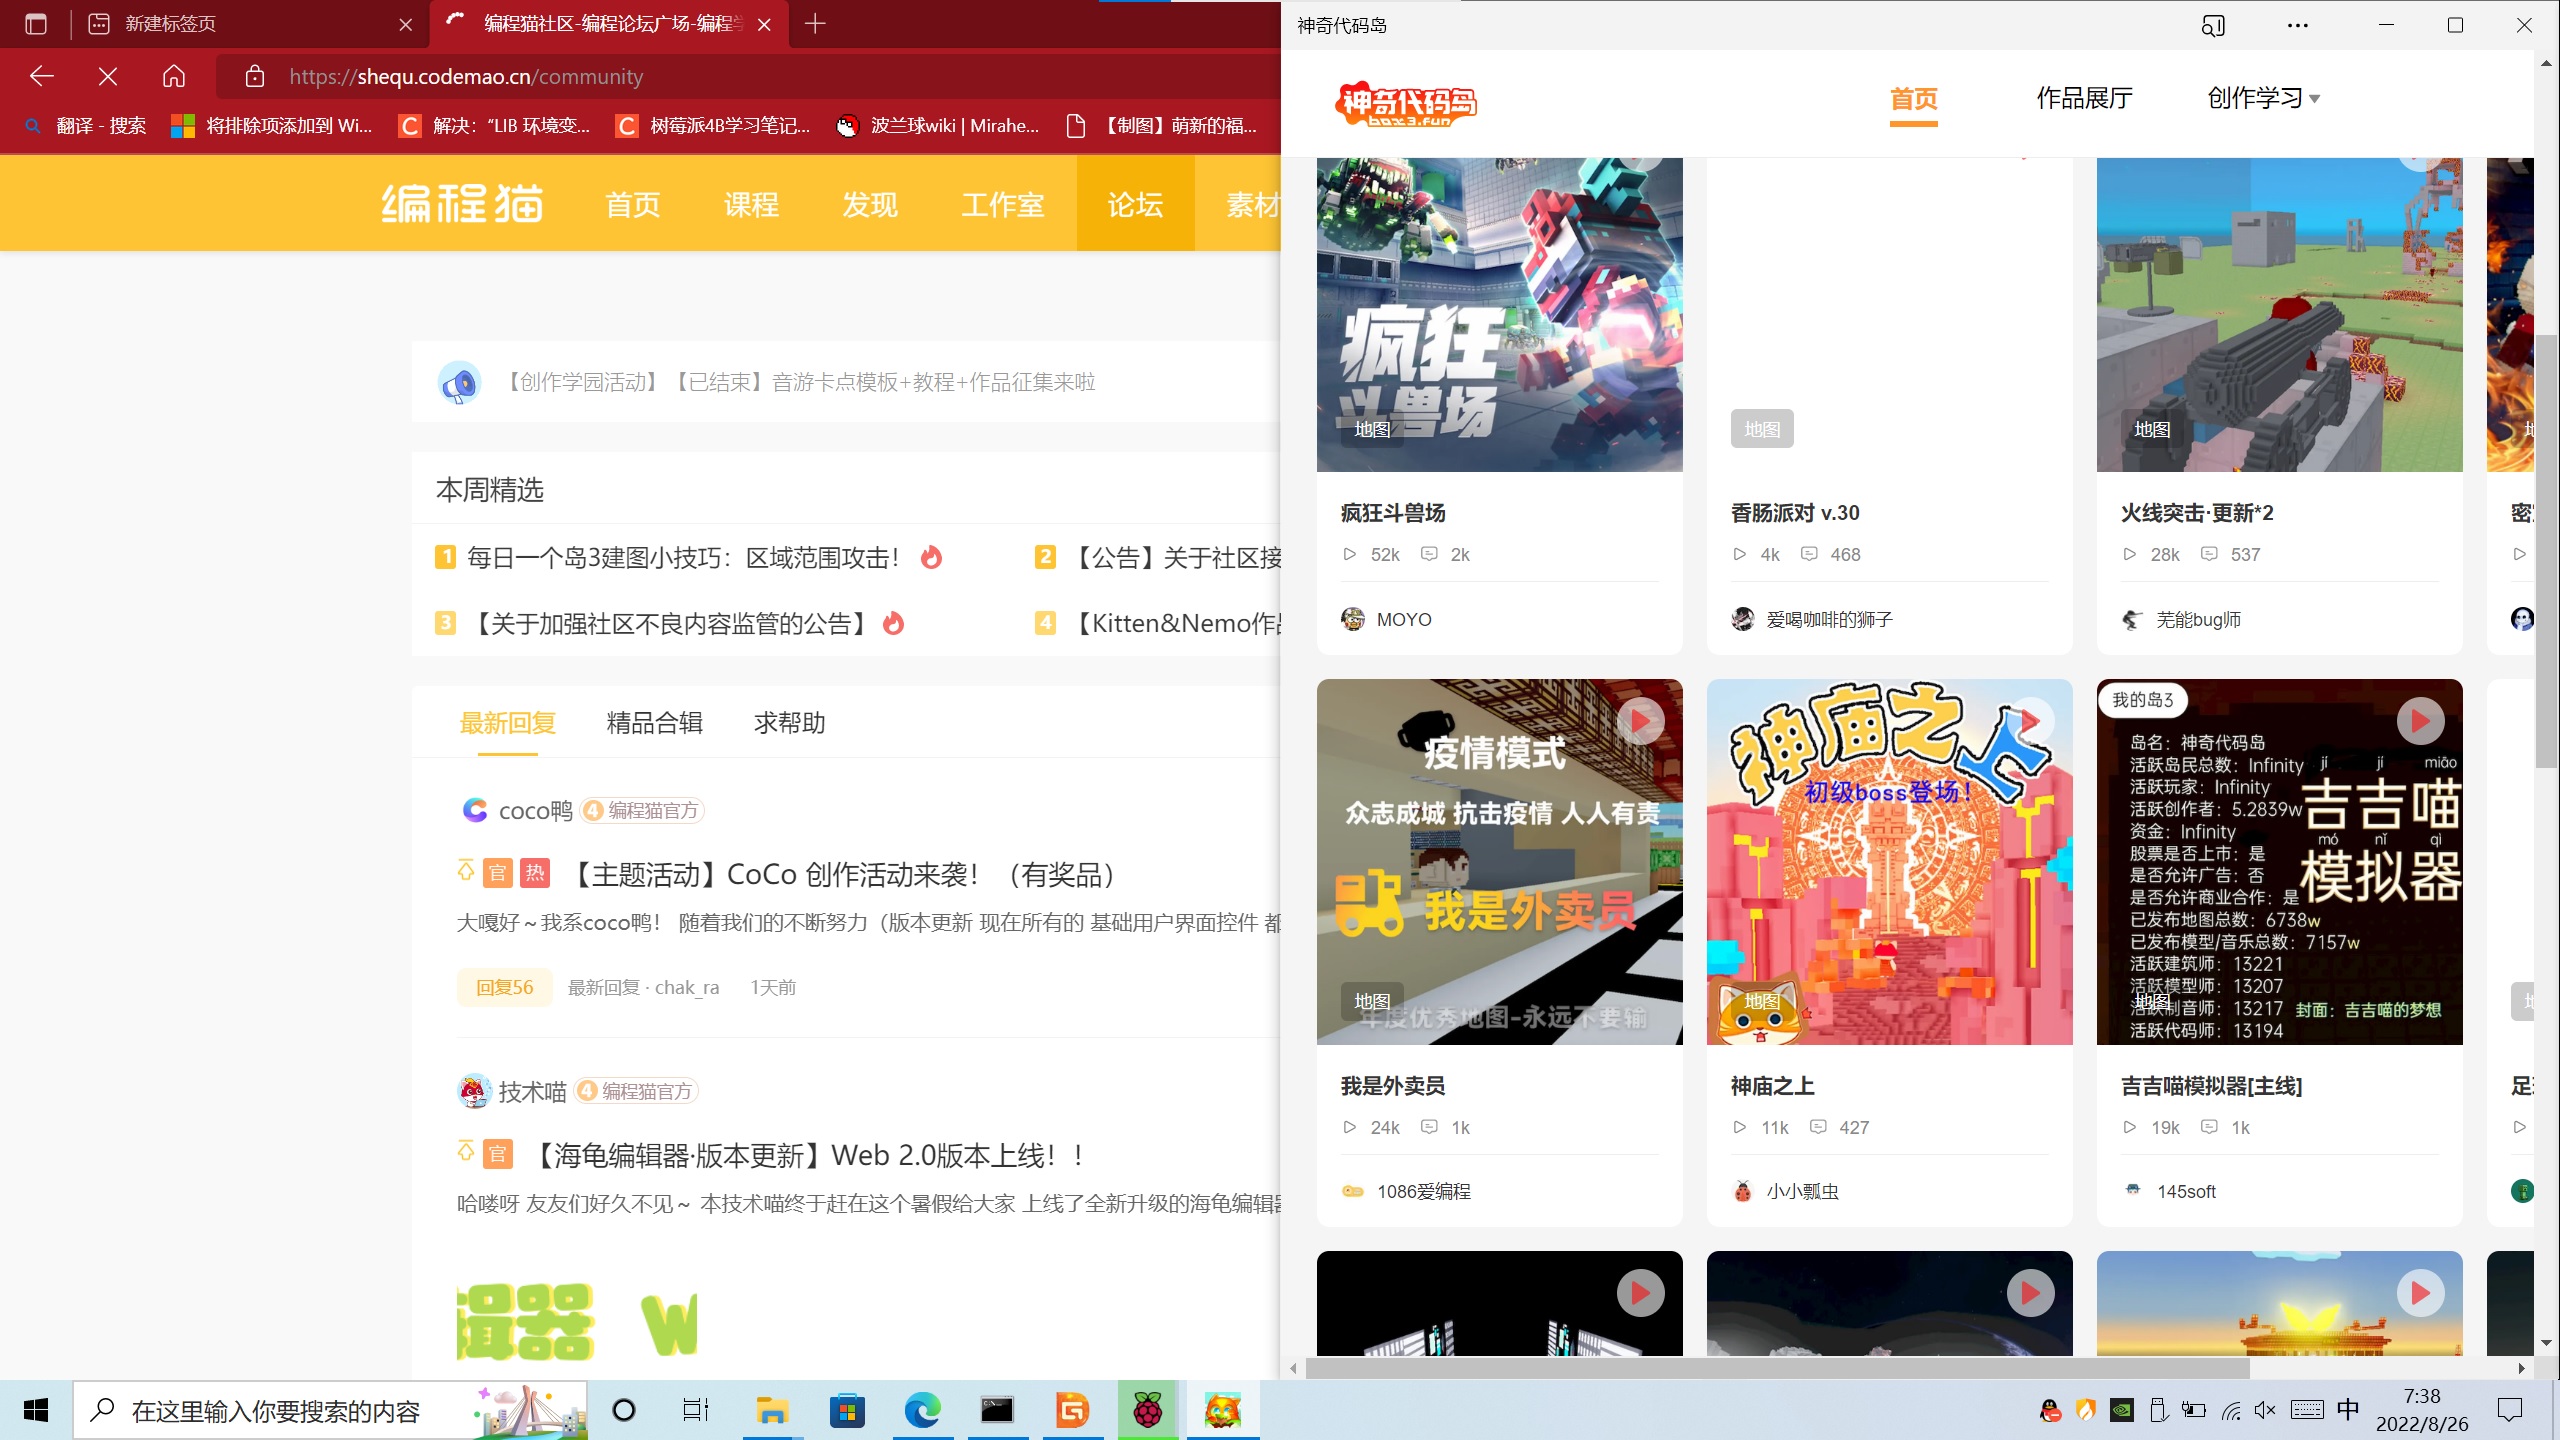Click the 香肠派对 v.30 title

1795,513
